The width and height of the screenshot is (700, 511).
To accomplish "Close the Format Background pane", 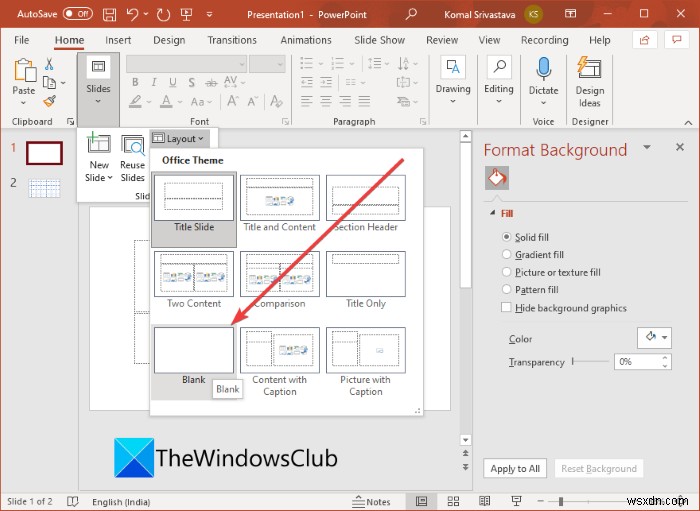I will [x=679, y=147].
